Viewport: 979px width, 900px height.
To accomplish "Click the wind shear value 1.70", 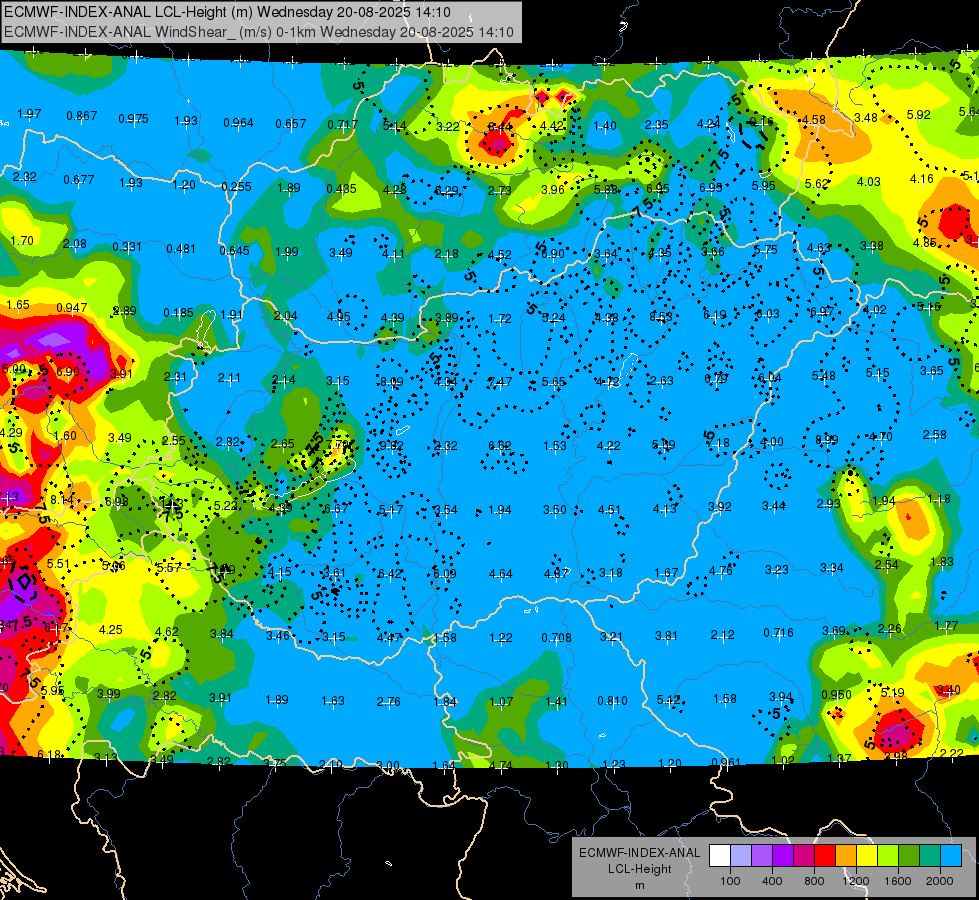I will point(22,240).
